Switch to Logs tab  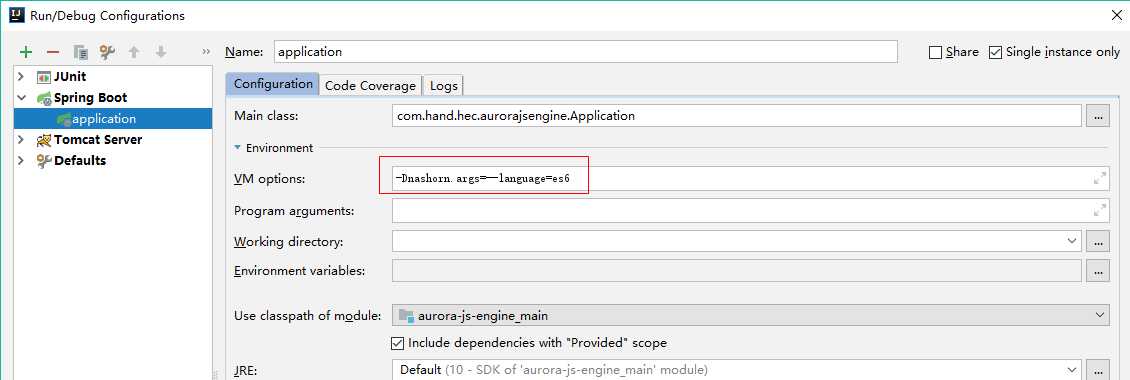[443, 85]
